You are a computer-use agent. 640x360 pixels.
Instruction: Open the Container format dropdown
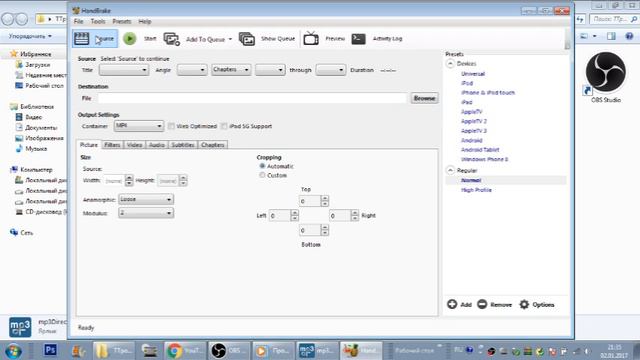[x=139, y=126]
